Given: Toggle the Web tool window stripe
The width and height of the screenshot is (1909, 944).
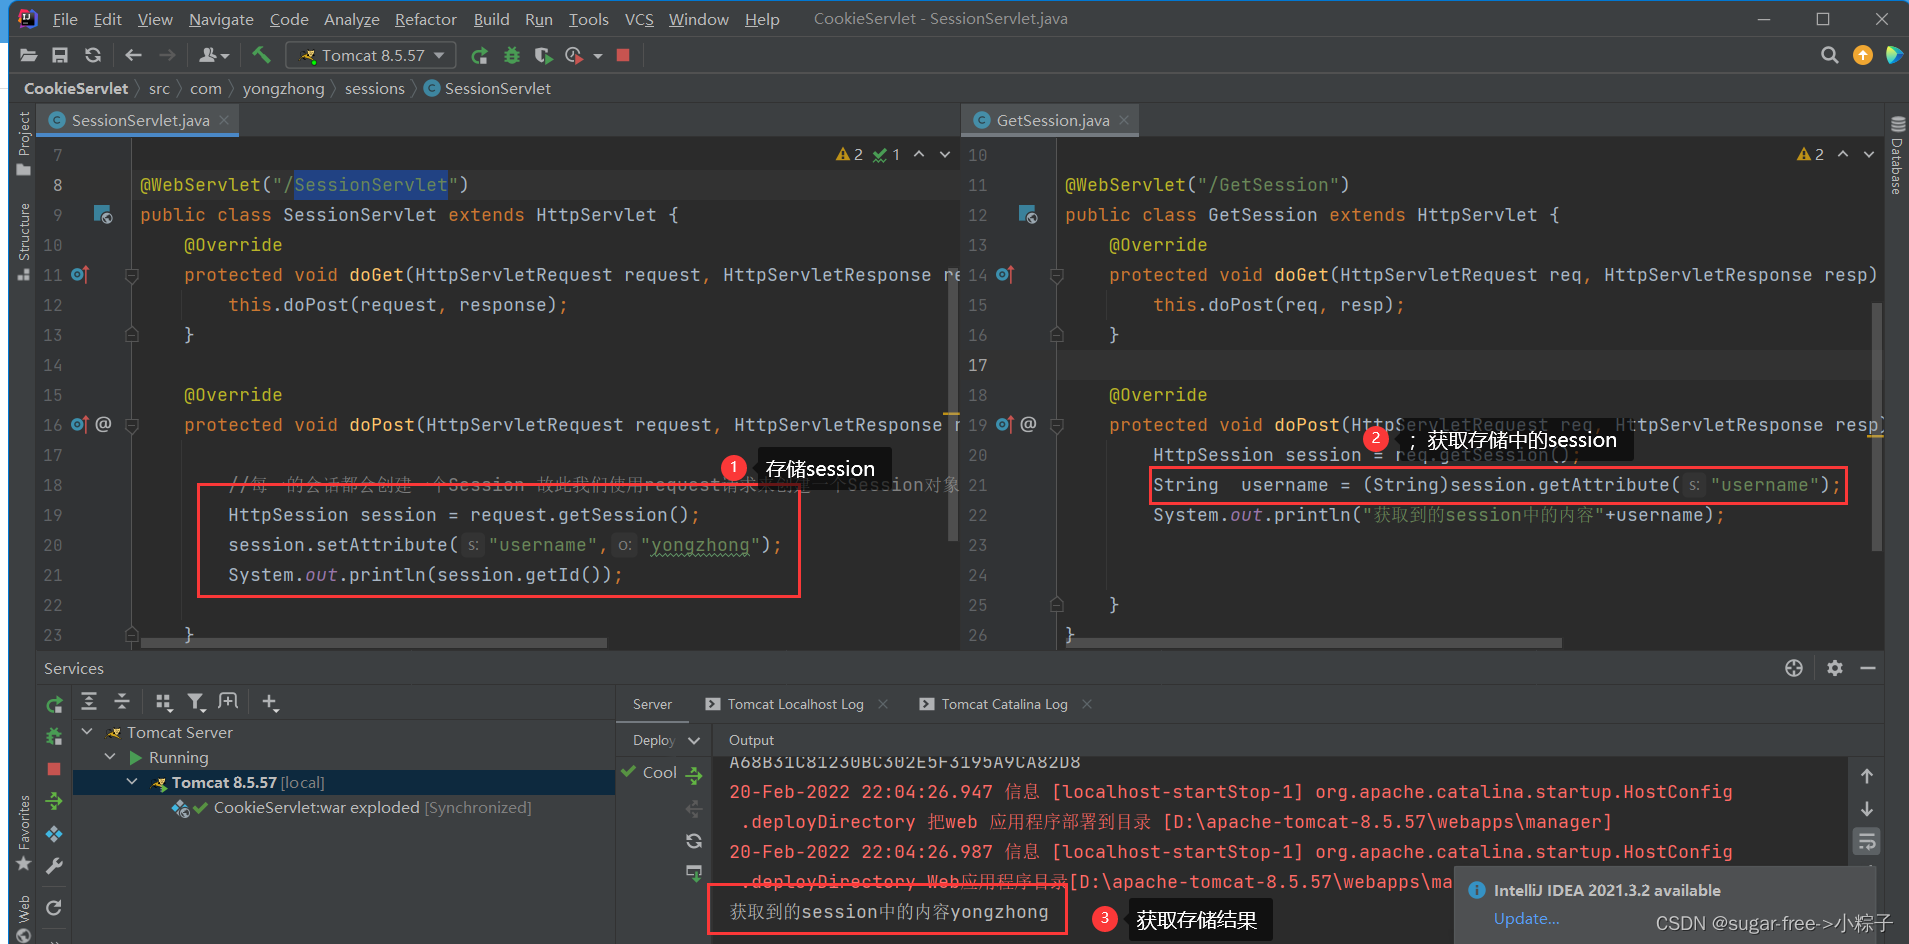Looking at the screenshot, I should [23, 917].
